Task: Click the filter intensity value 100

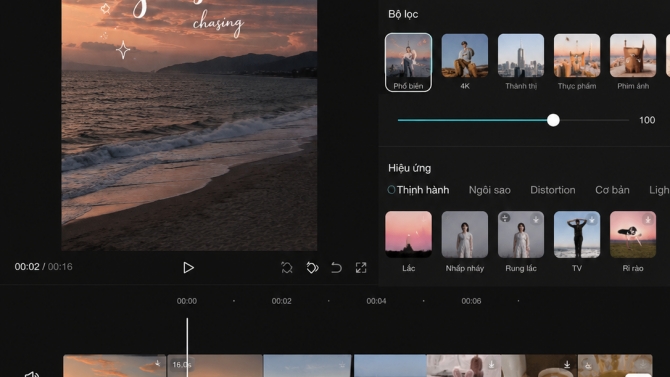Action: click(x=647, y=120)
